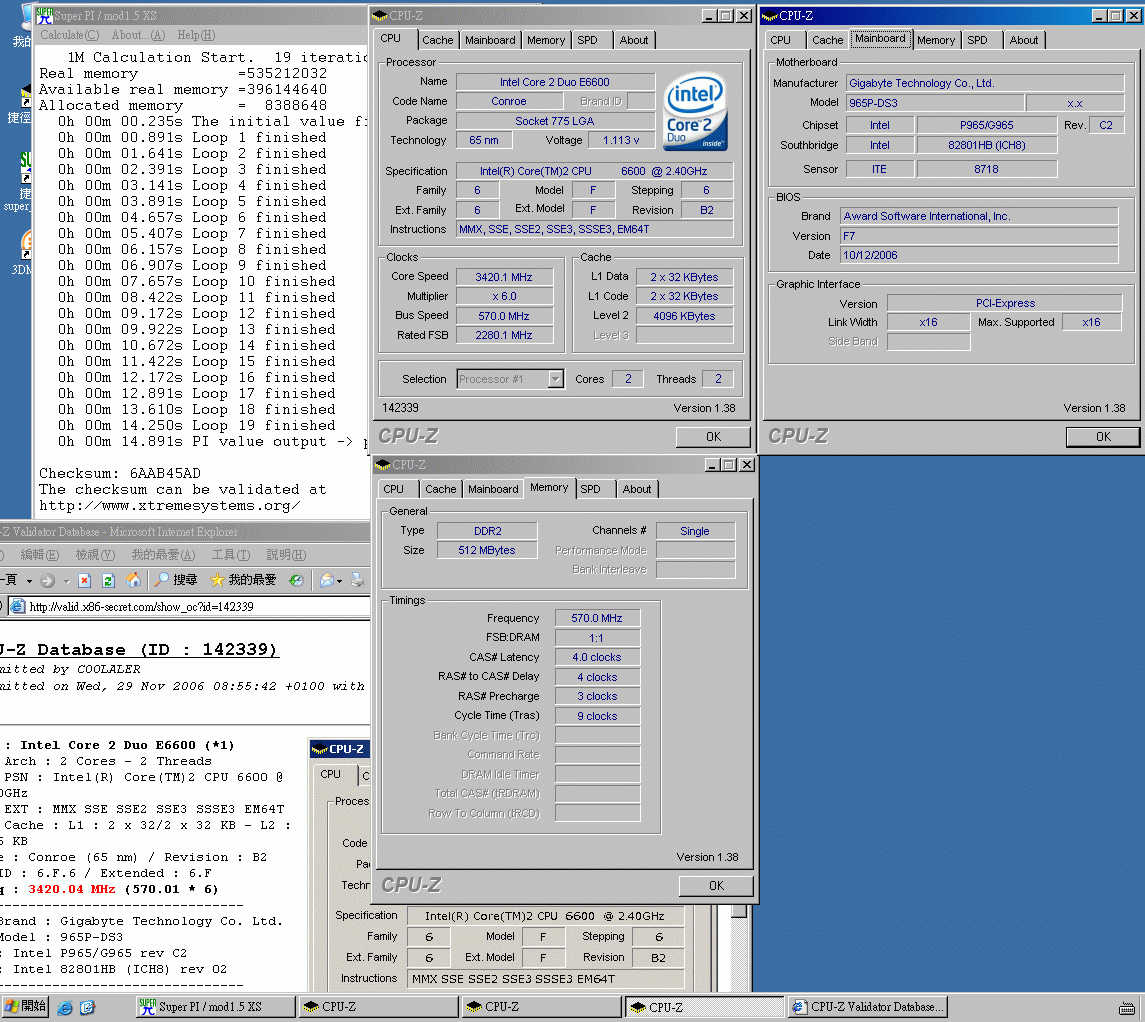Click the Instructions field listing MMX, SSE, SSE2
This screenshot has height=1022, width=1145.
[594, 229]
